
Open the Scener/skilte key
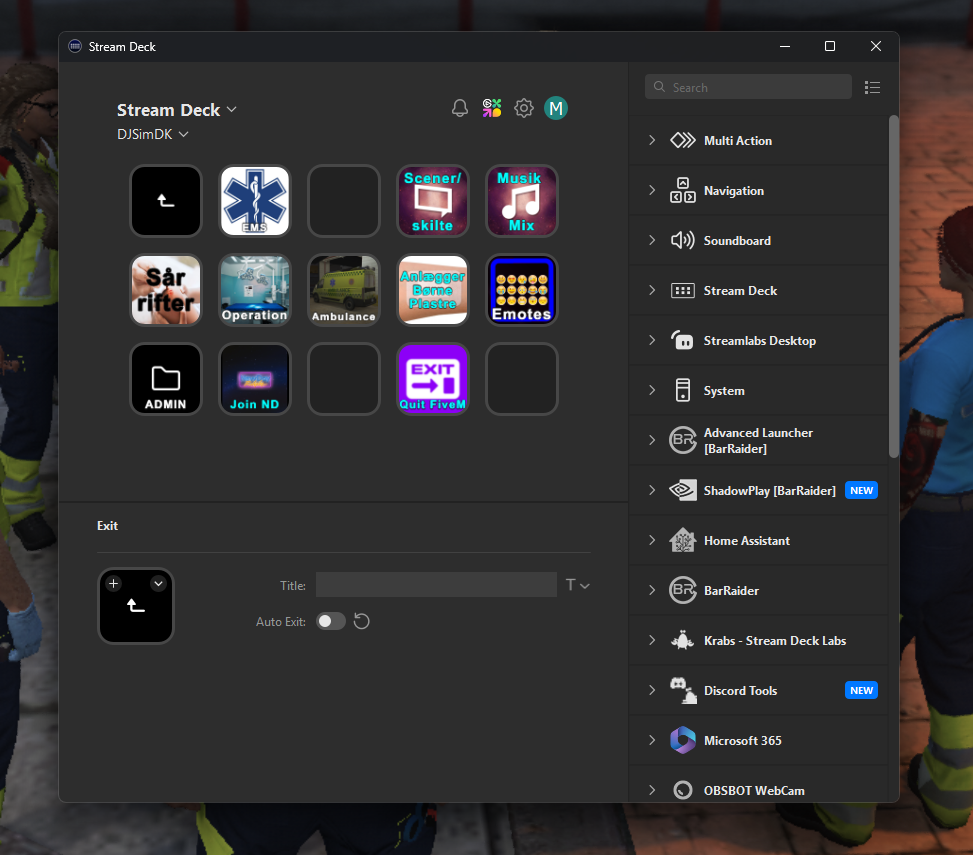pos(433,200)
